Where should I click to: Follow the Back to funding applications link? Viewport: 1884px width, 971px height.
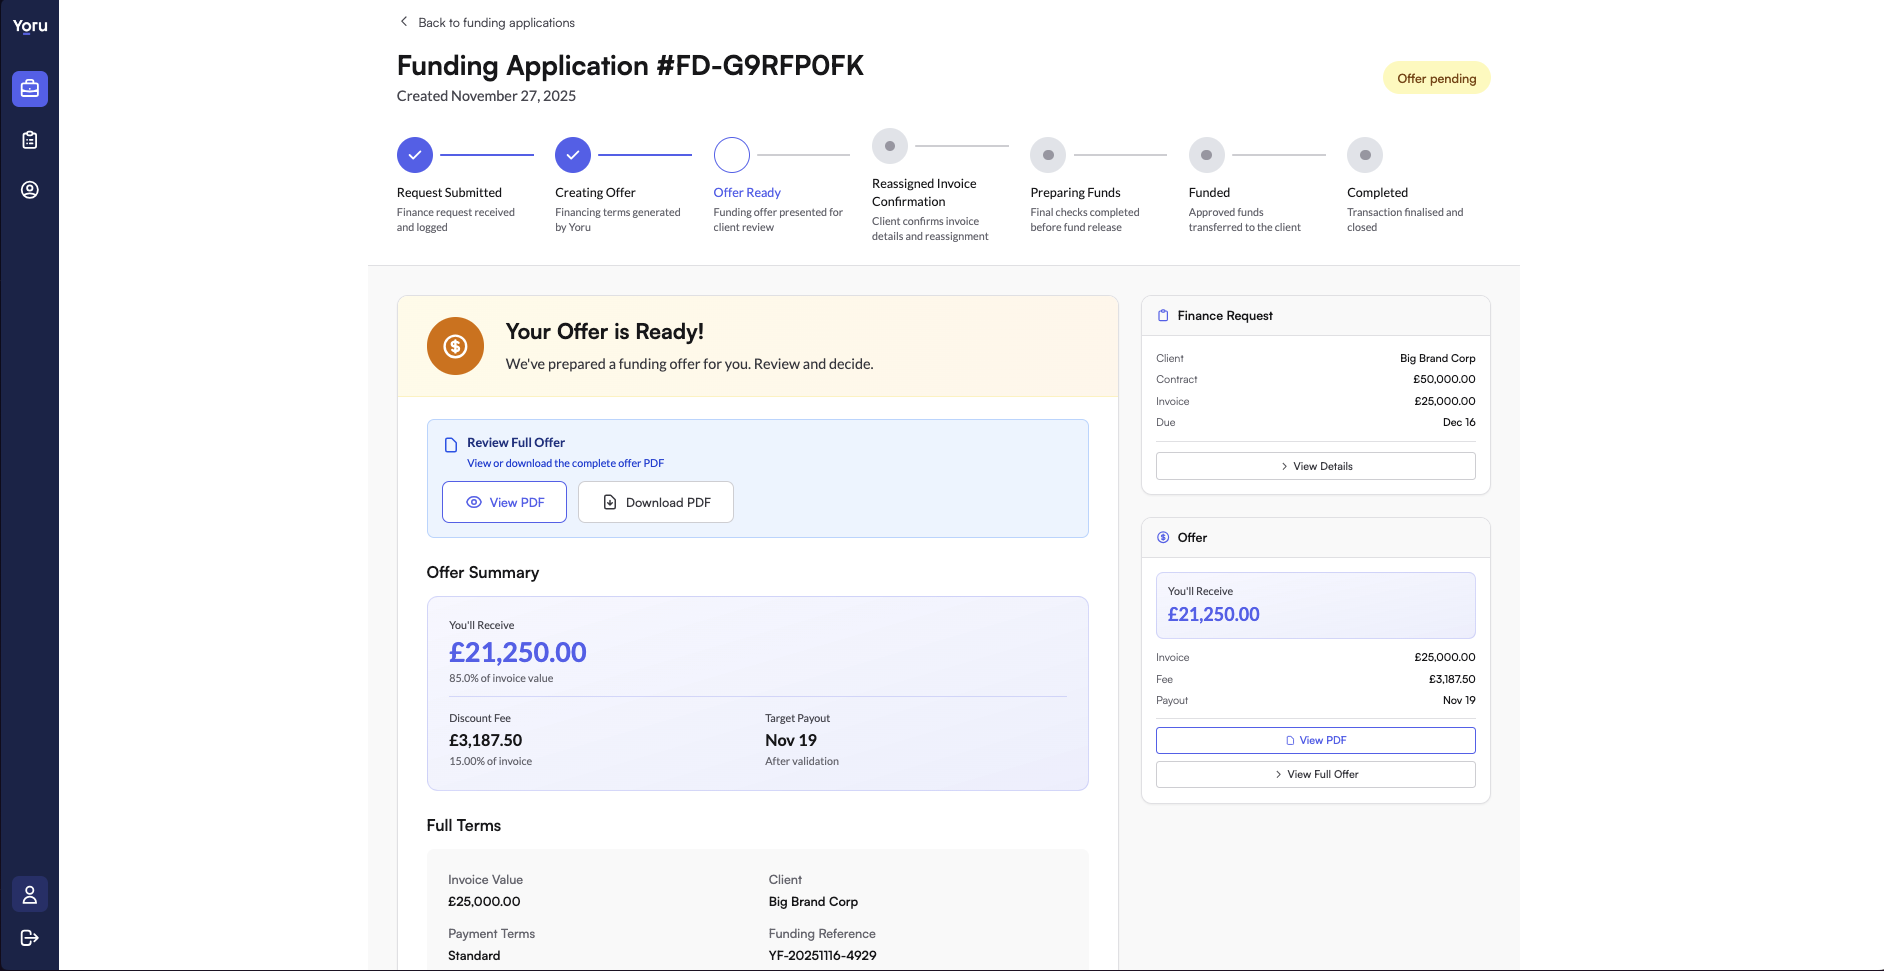(496, 22)
